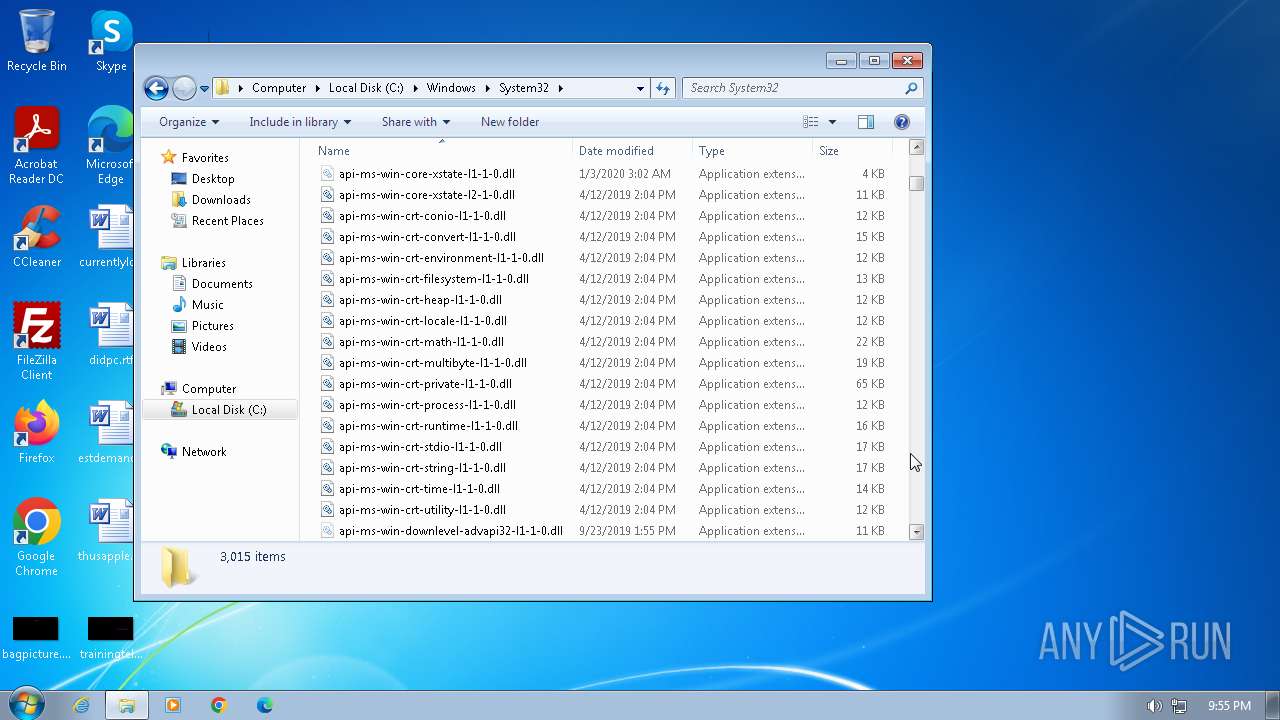
Task: Open the Documents library
Action: 222,284
